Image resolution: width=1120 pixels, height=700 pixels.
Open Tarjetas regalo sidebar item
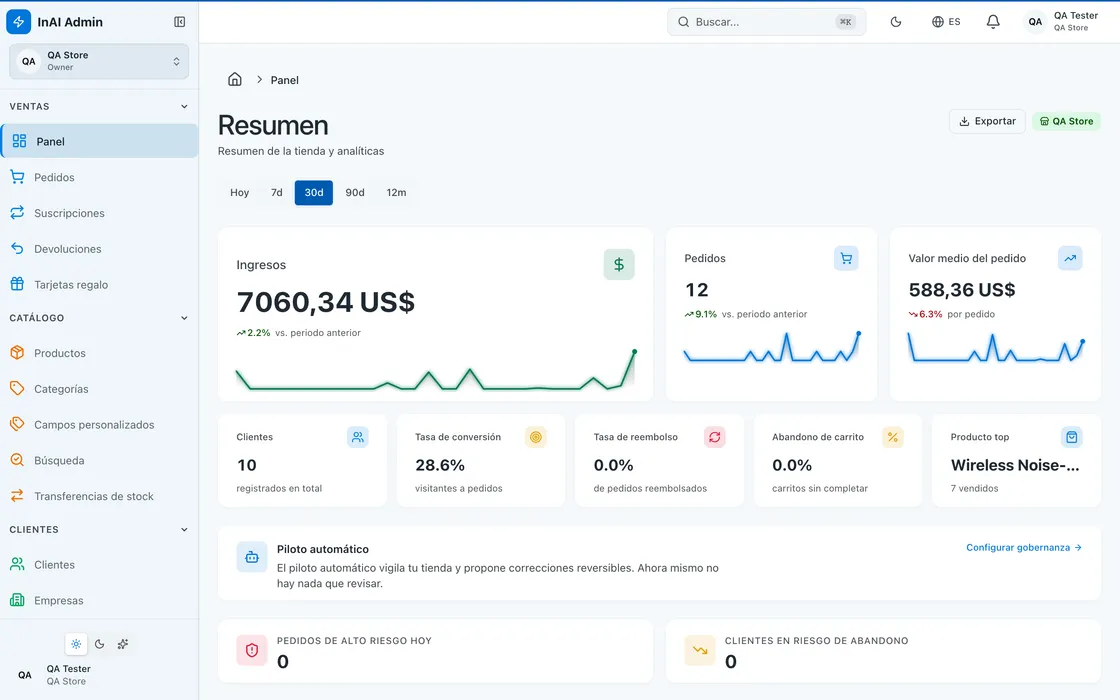click(x=99, y=284)
